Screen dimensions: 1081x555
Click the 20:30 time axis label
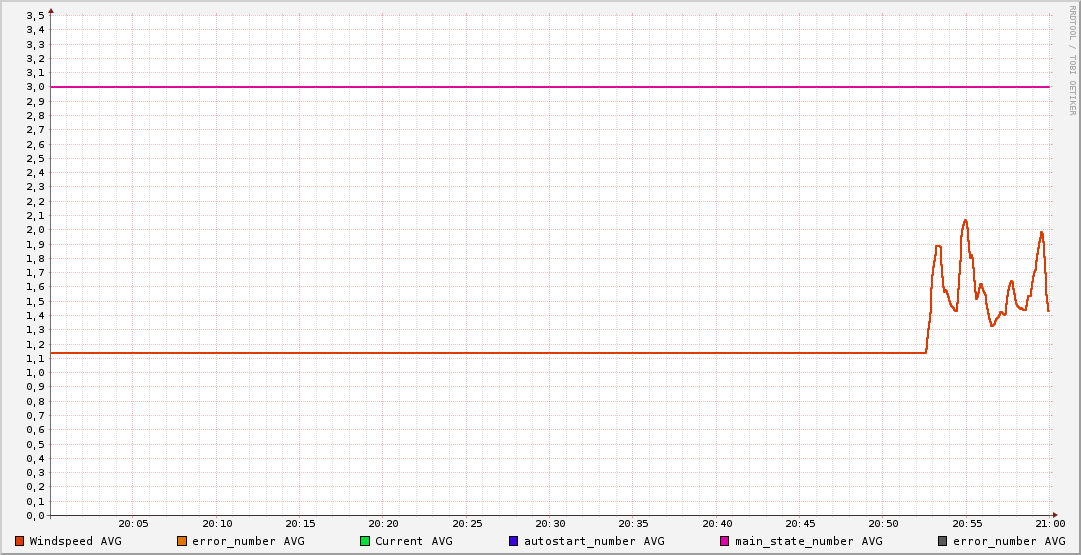click(x=550, y=524)
